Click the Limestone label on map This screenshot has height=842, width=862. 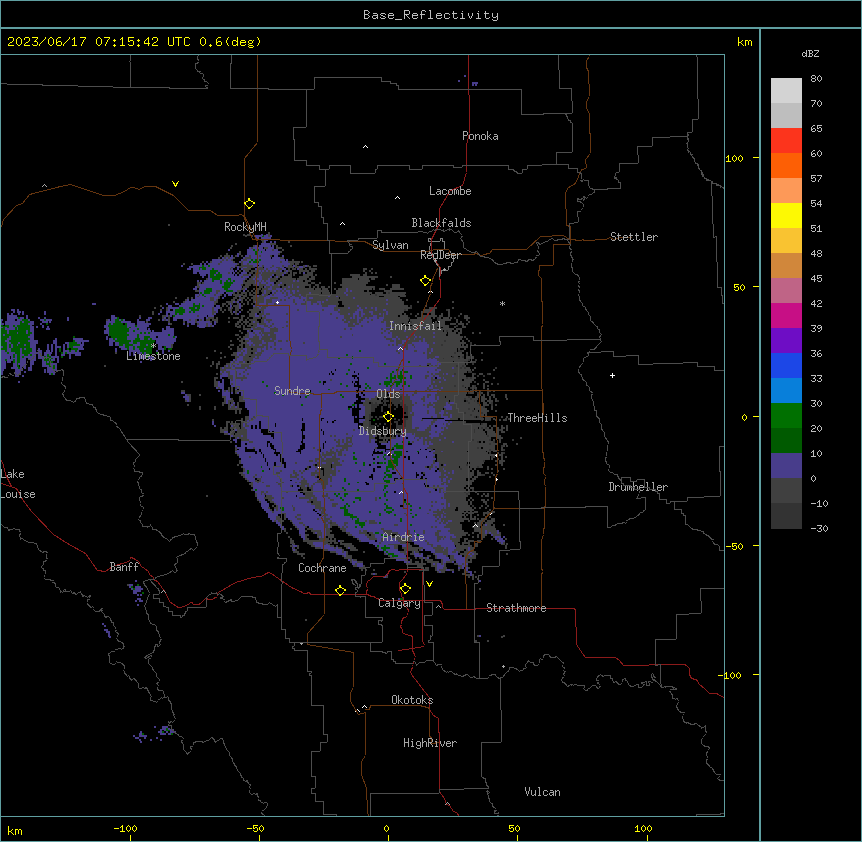coord(153,356)
